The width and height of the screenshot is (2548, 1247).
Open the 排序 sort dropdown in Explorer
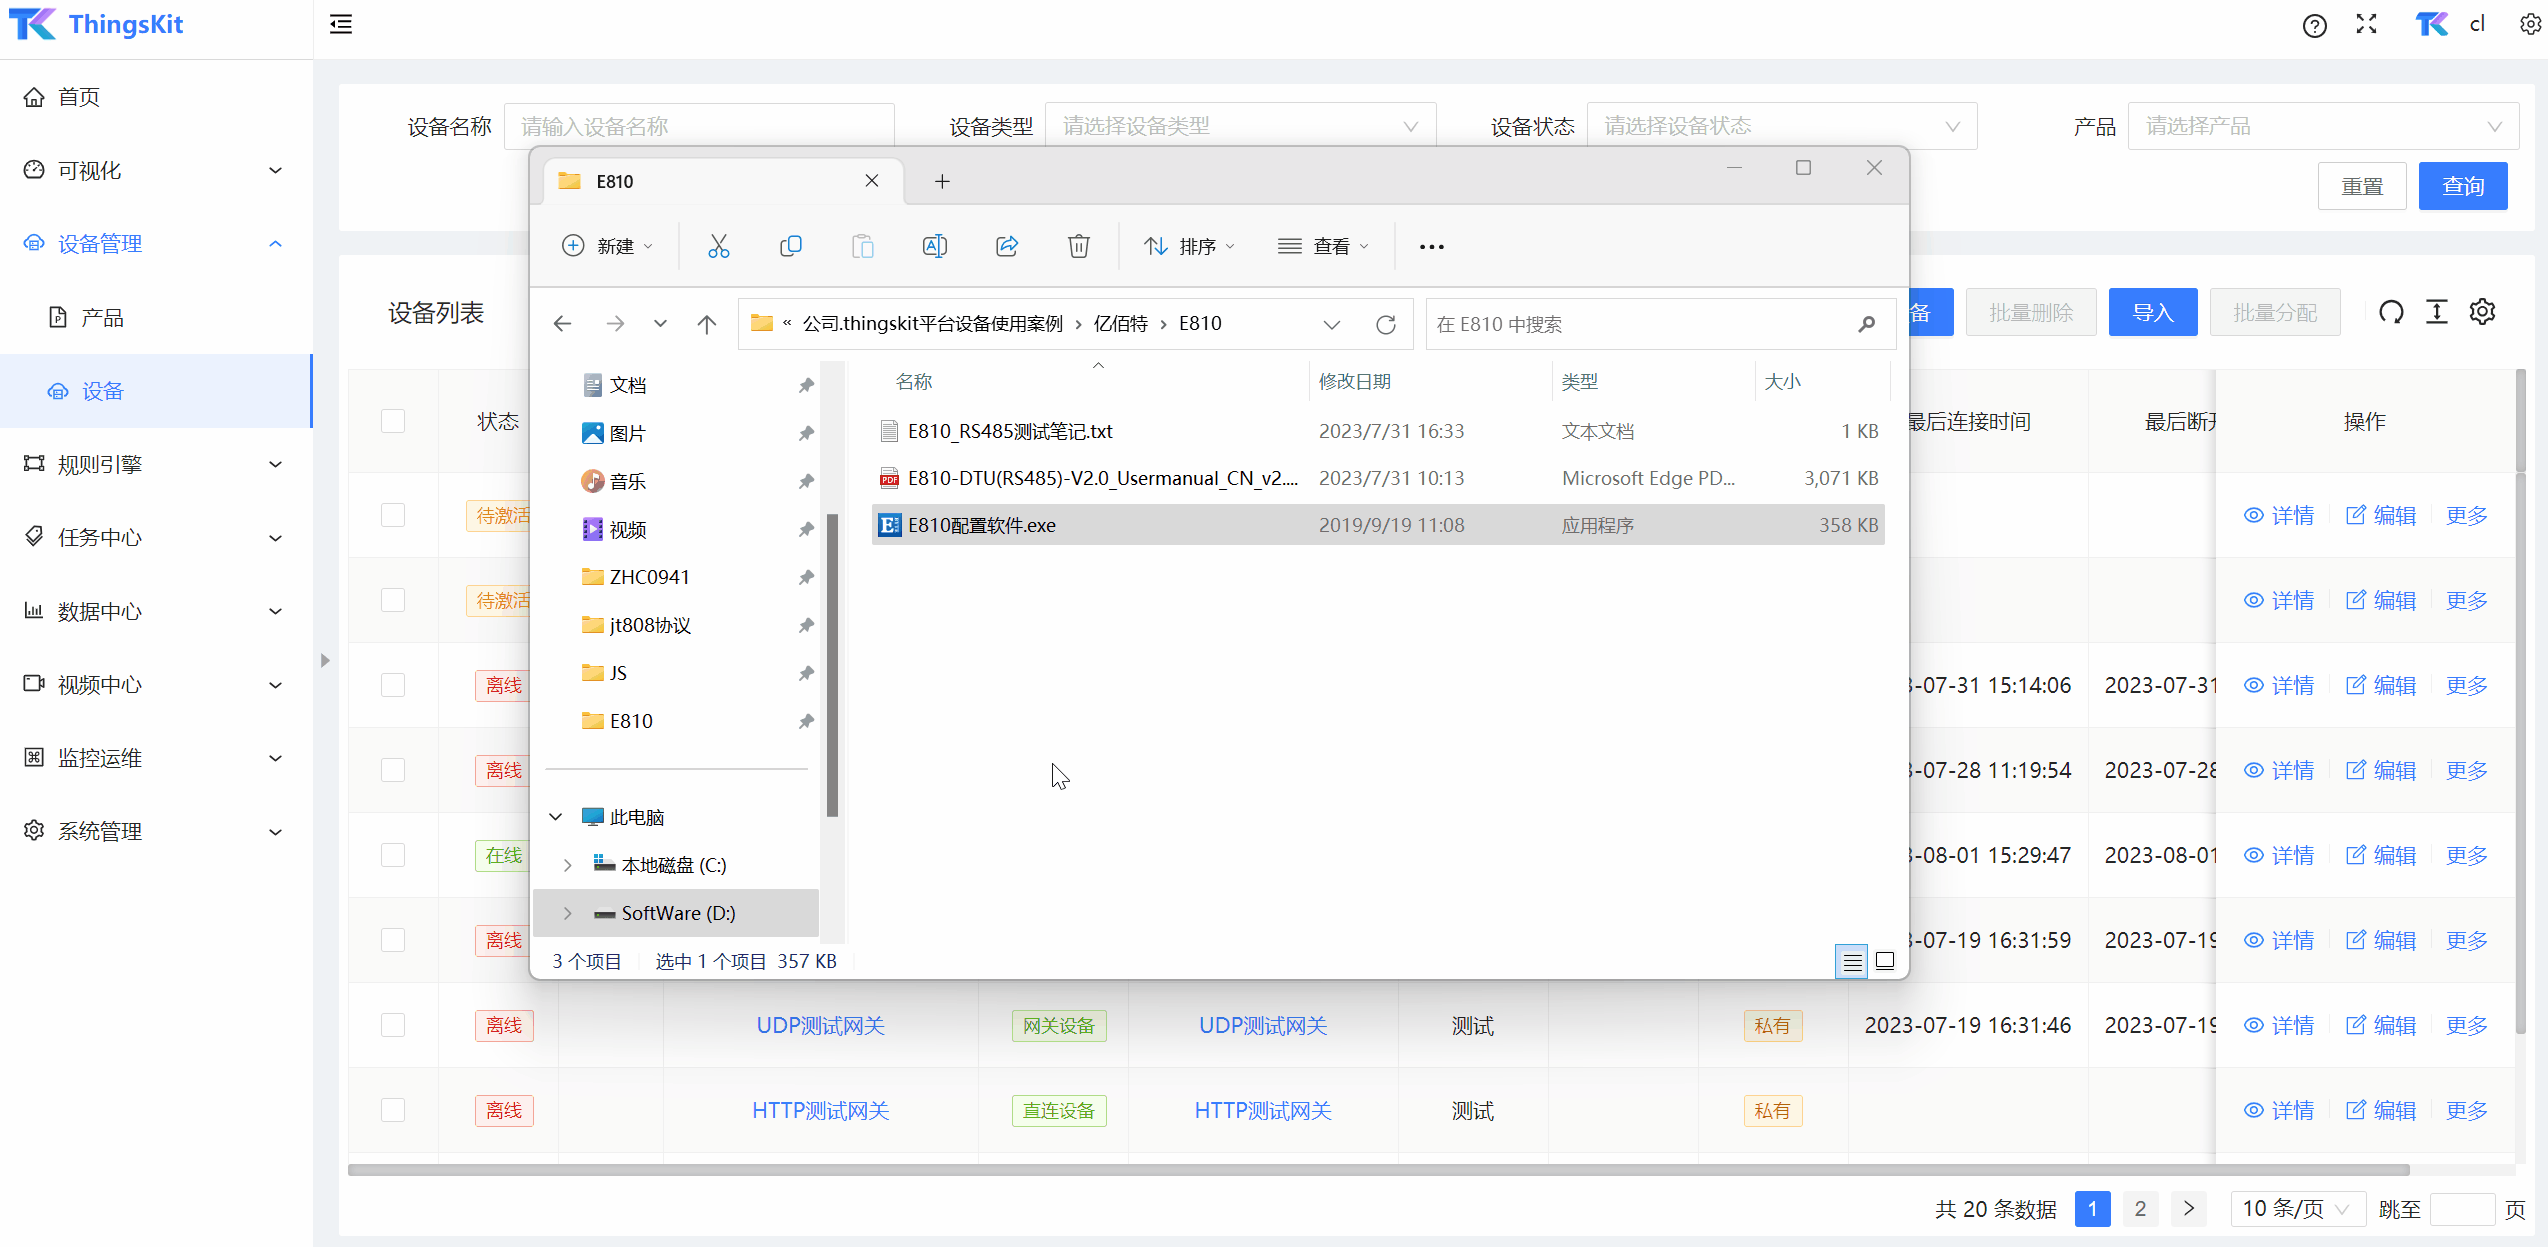(x=1189, y=246)
